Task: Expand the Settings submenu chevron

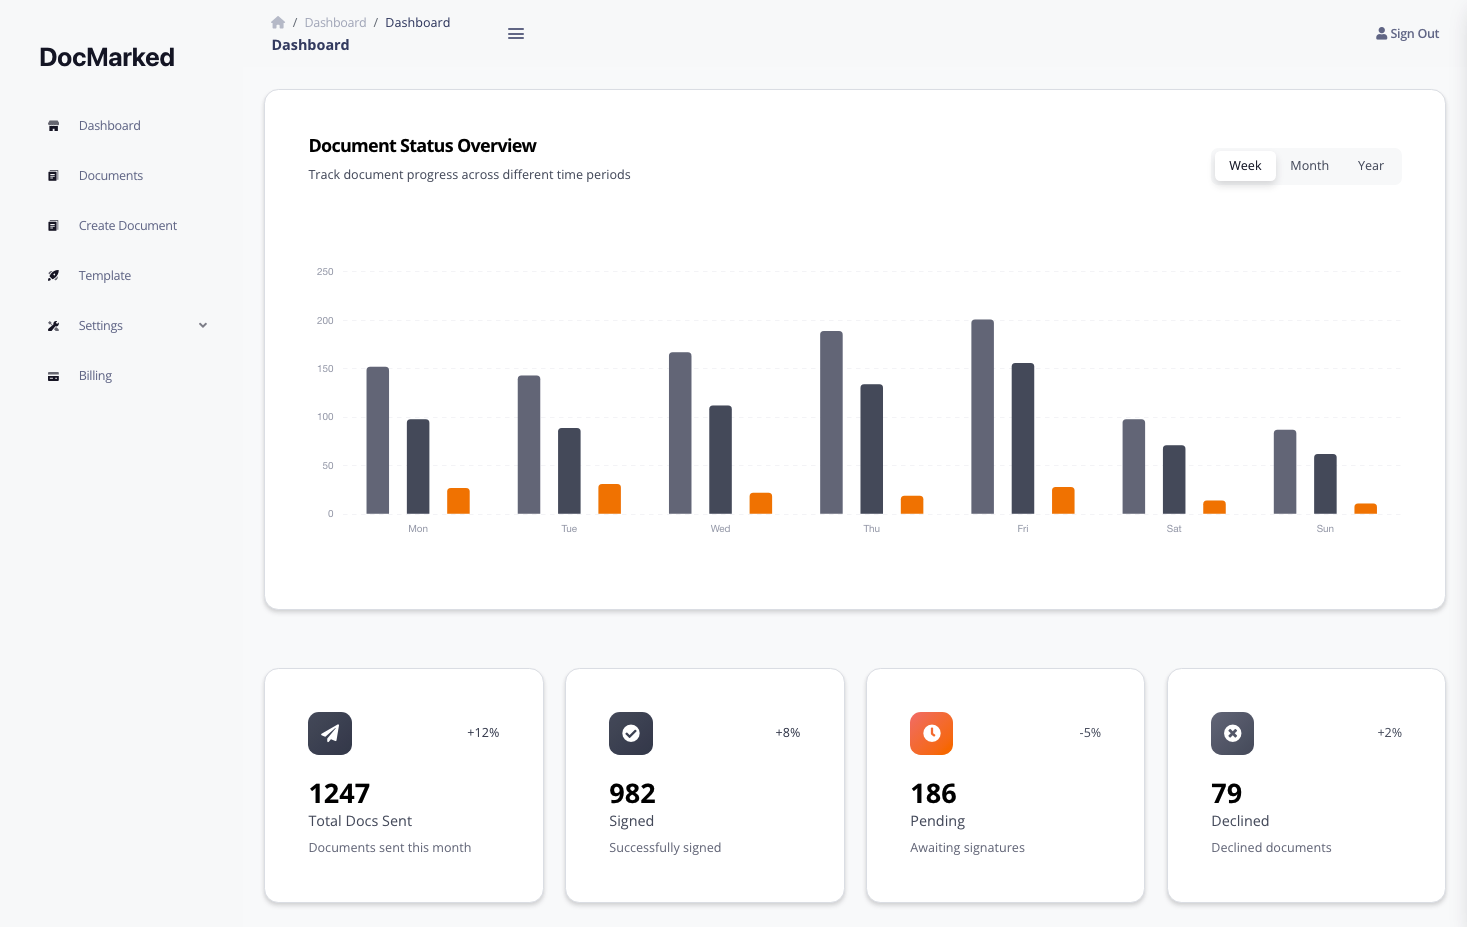Action: (202, 325)
